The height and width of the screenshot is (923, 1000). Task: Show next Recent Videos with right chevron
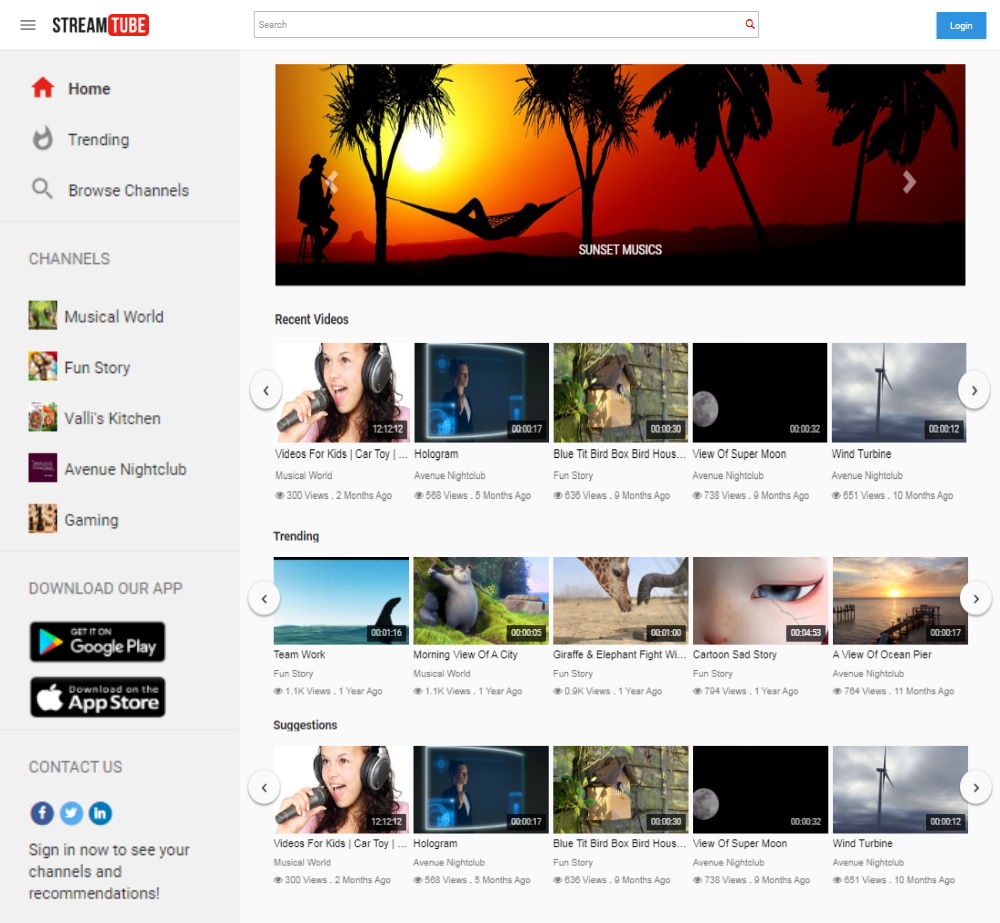974,390
